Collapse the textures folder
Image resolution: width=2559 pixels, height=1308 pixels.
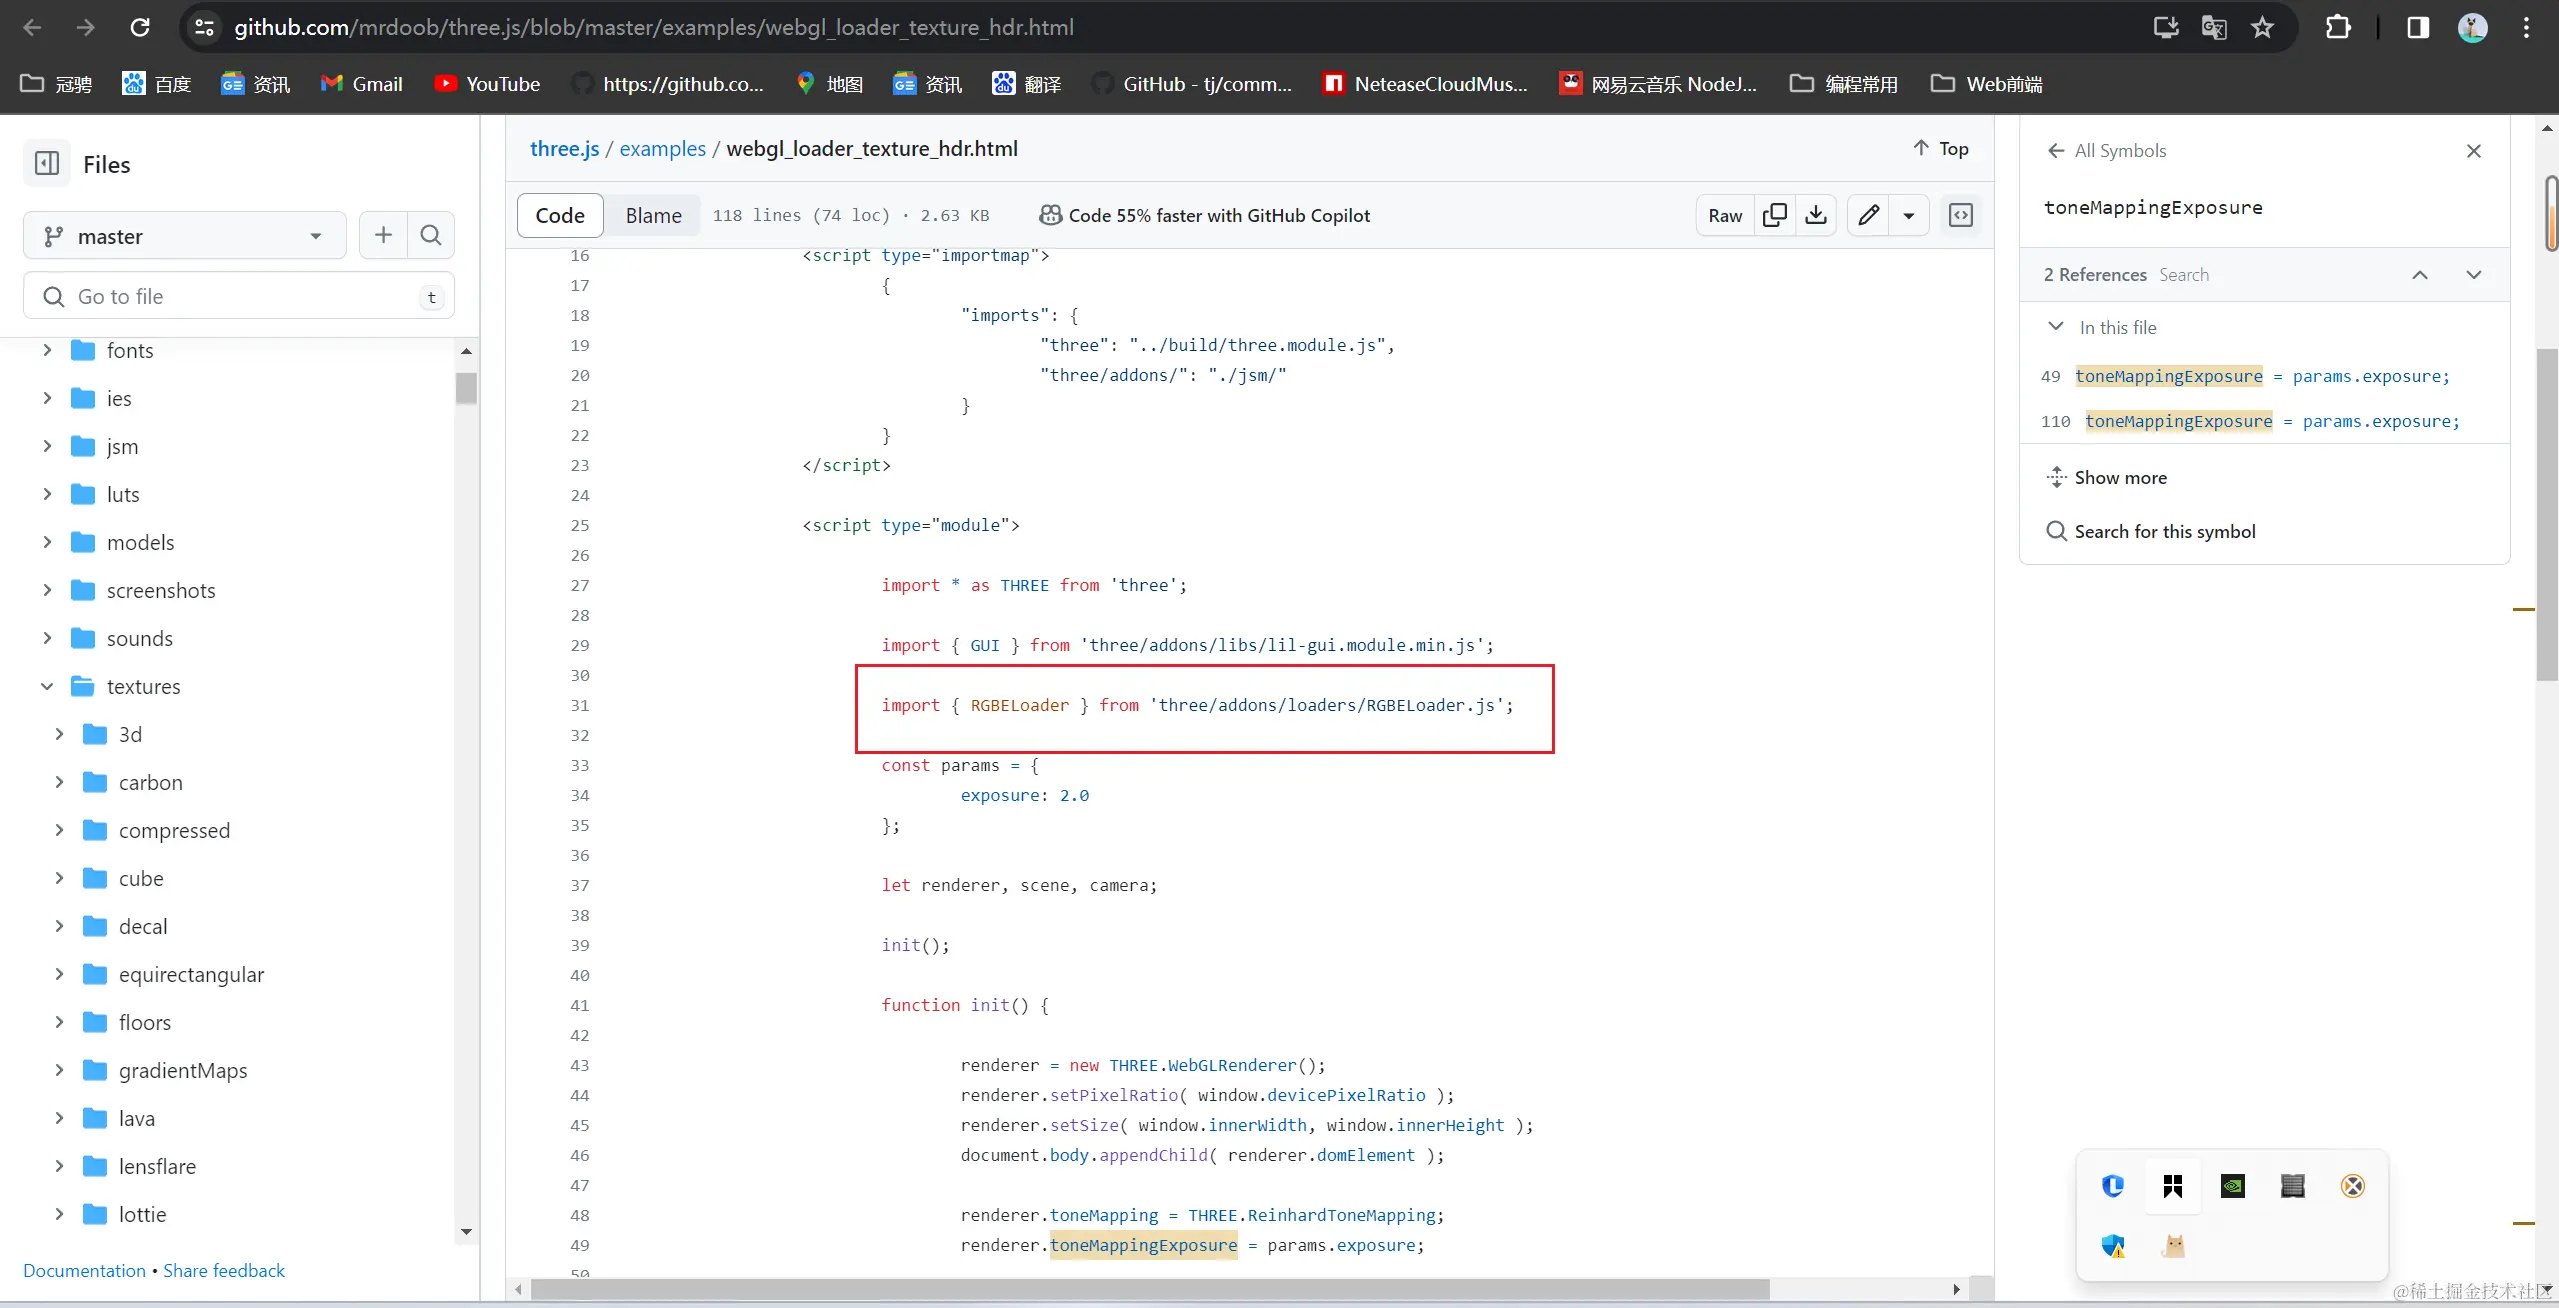click(x=47, y=686)
